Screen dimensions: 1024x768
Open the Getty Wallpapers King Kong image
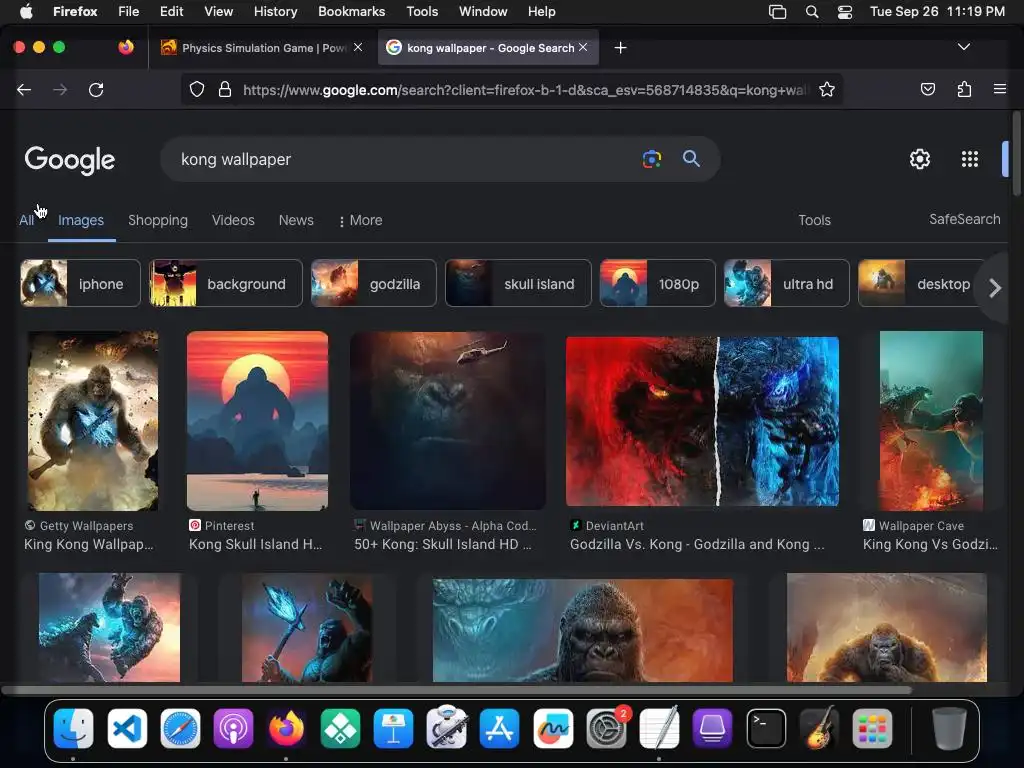[x=93, y=421]
